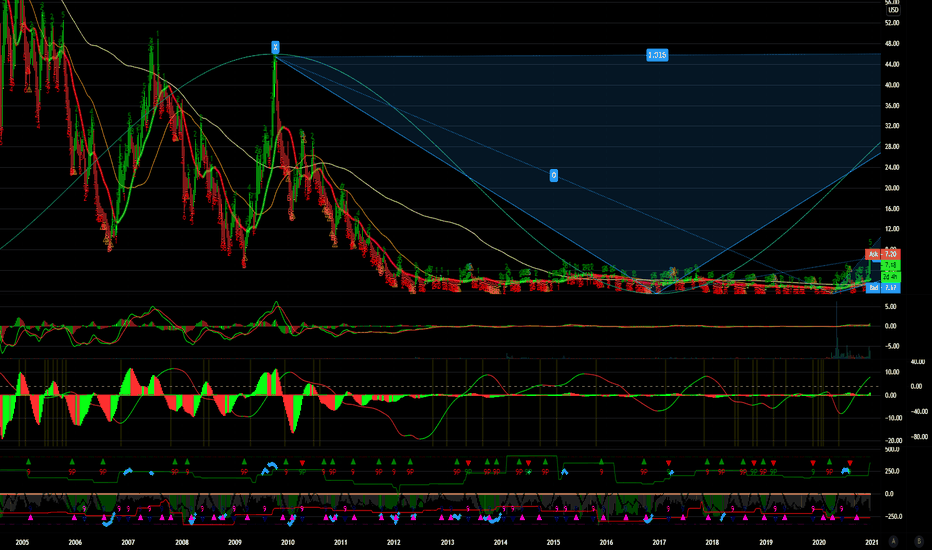Click the X anchor point of the drawing

click(275, 47)
